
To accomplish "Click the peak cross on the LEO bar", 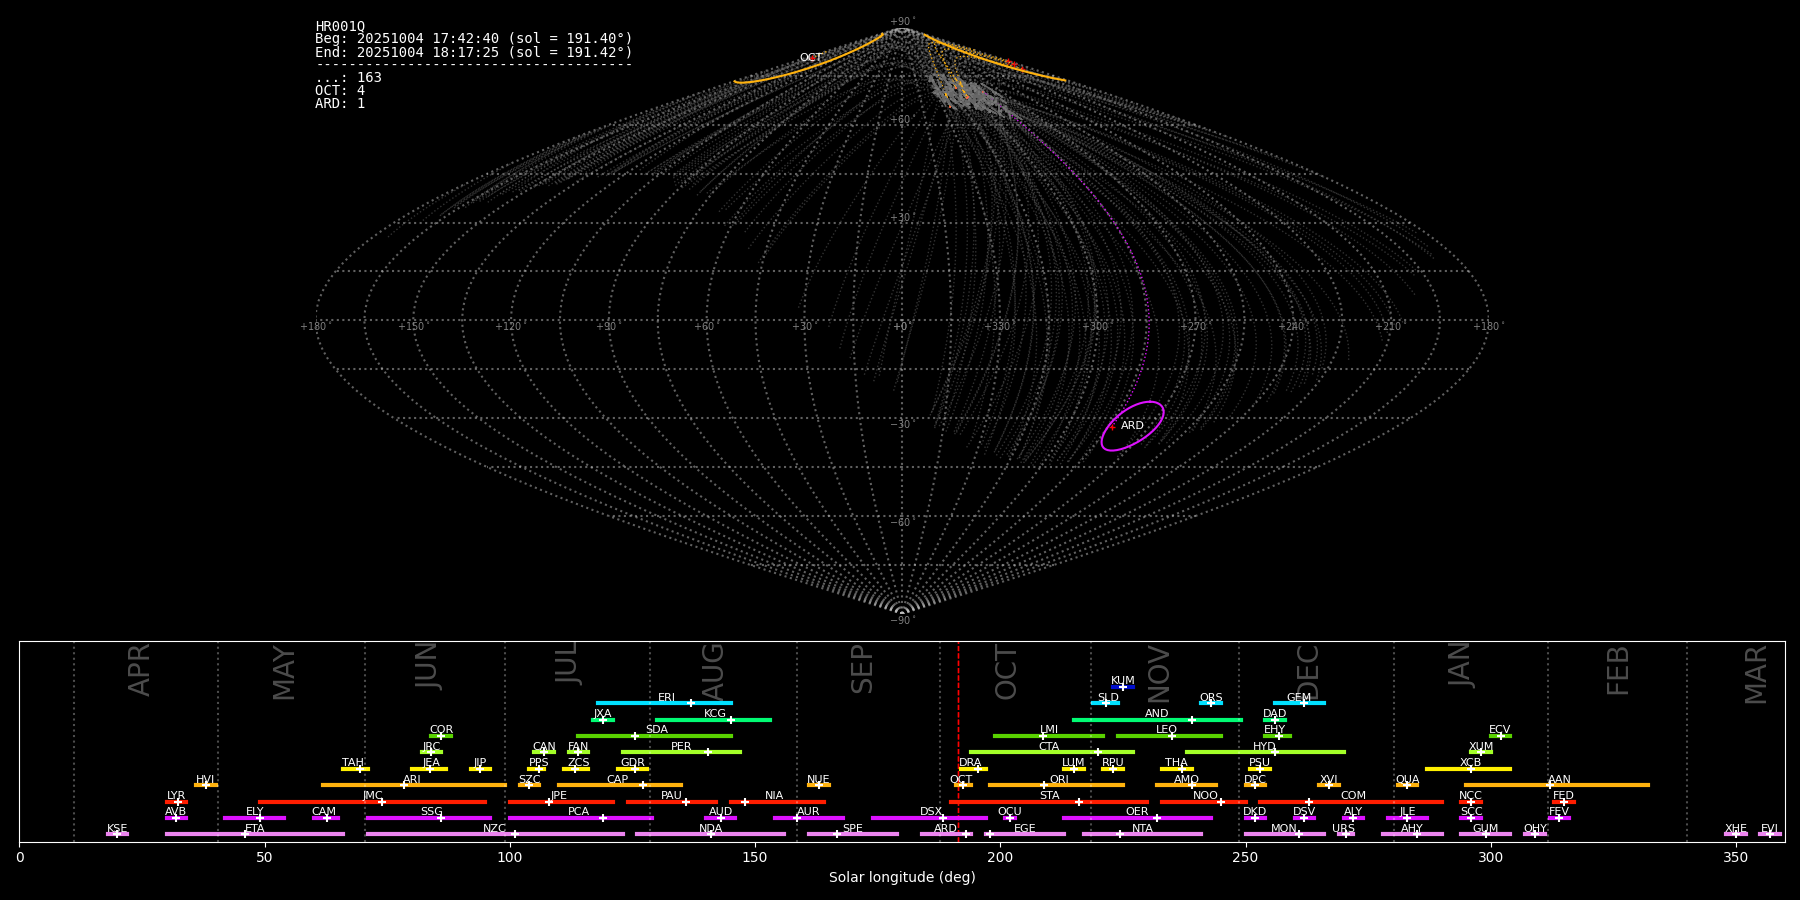I will click(x=1172, y=736).
